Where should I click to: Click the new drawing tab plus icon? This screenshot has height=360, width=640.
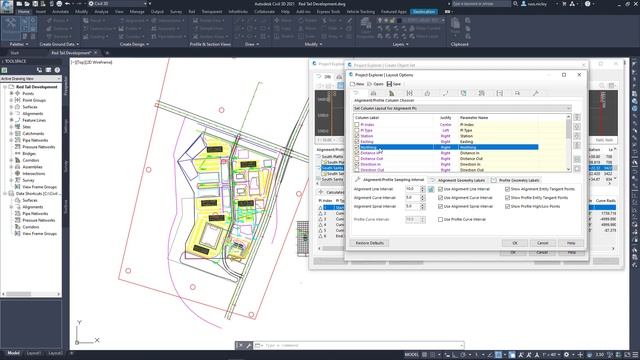point(107,53)
